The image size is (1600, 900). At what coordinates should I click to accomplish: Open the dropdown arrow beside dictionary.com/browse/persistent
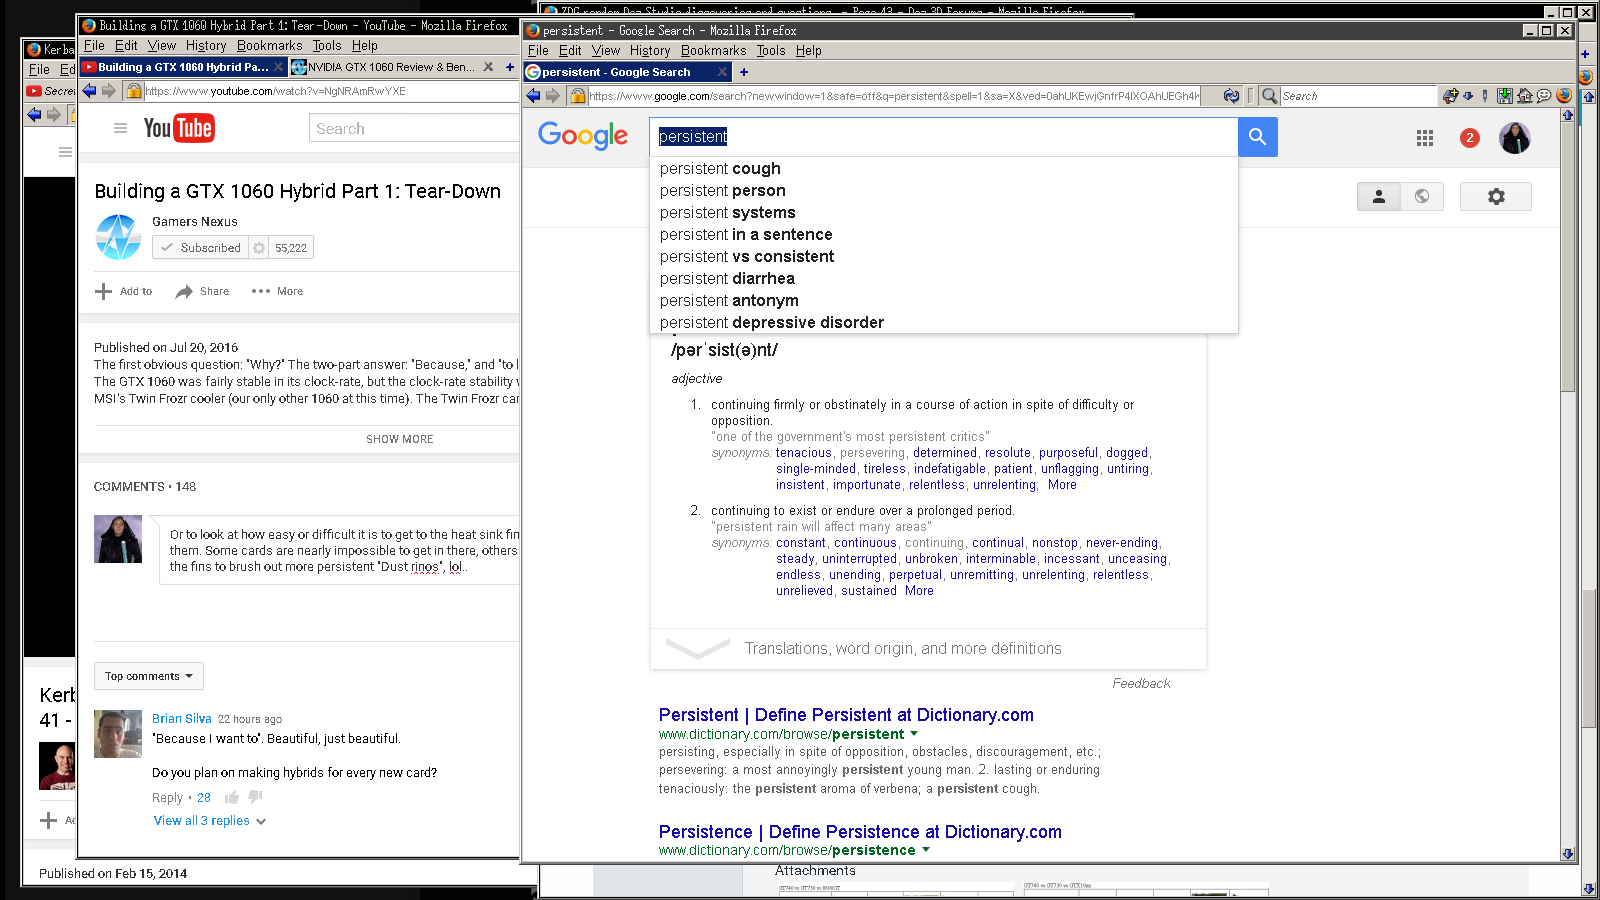coord(914,734)
